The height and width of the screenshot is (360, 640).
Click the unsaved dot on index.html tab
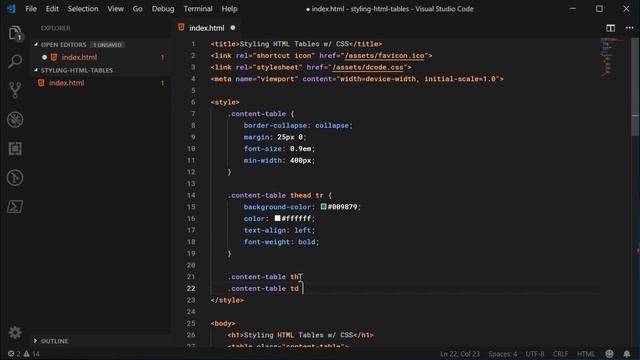click(233, 28)
